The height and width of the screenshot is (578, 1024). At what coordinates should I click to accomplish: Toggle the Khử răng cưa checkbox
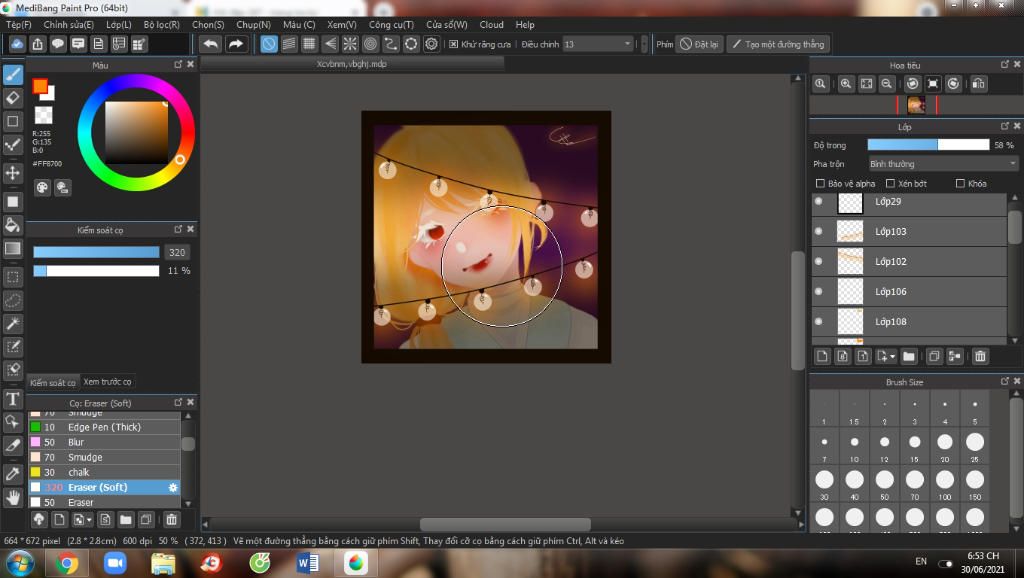(x=454, y=44)
